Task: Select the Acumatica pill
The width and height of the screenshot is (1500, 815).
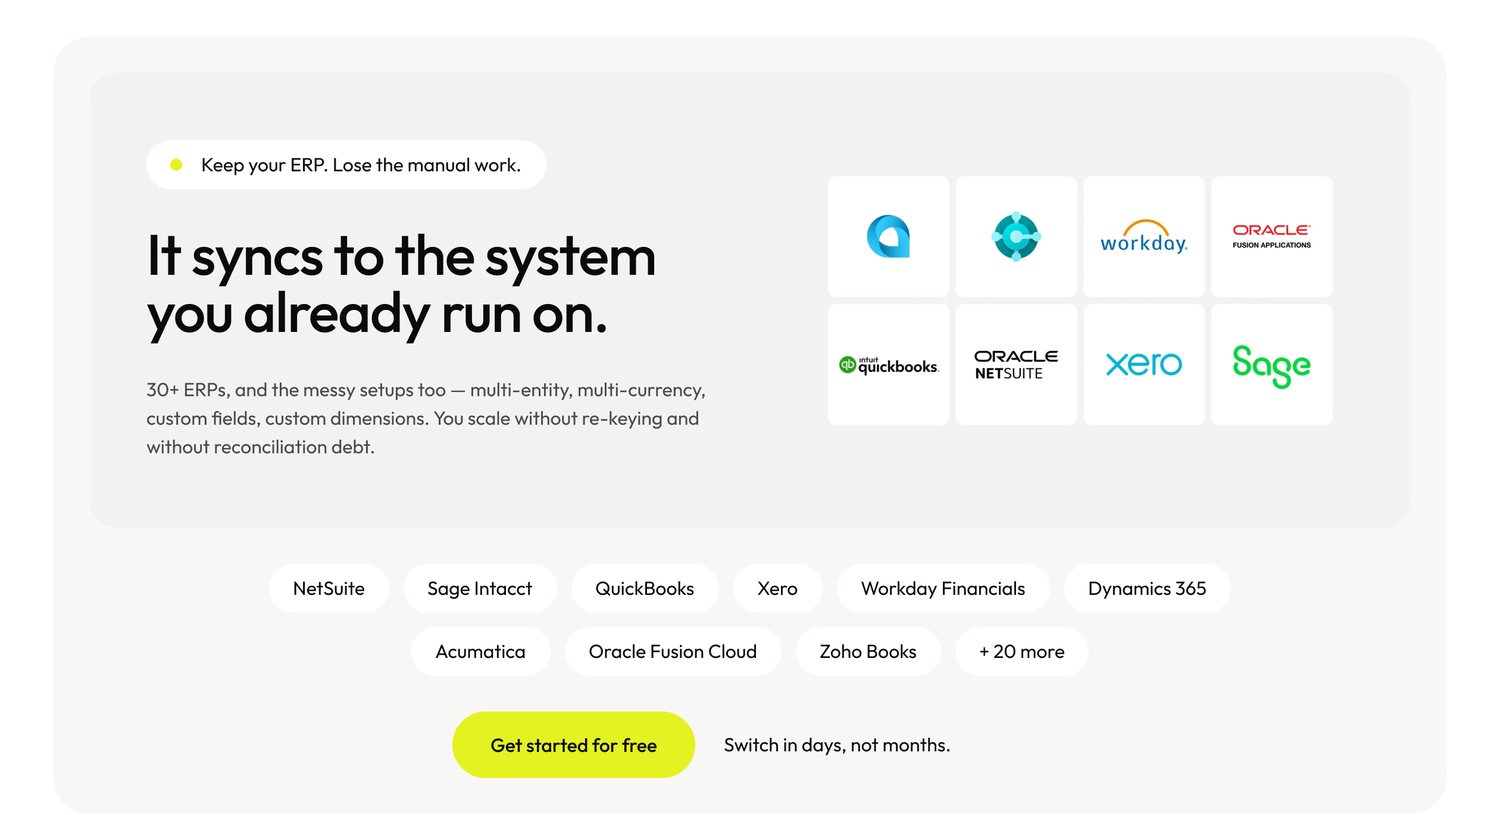Action: tap(481, 652)
